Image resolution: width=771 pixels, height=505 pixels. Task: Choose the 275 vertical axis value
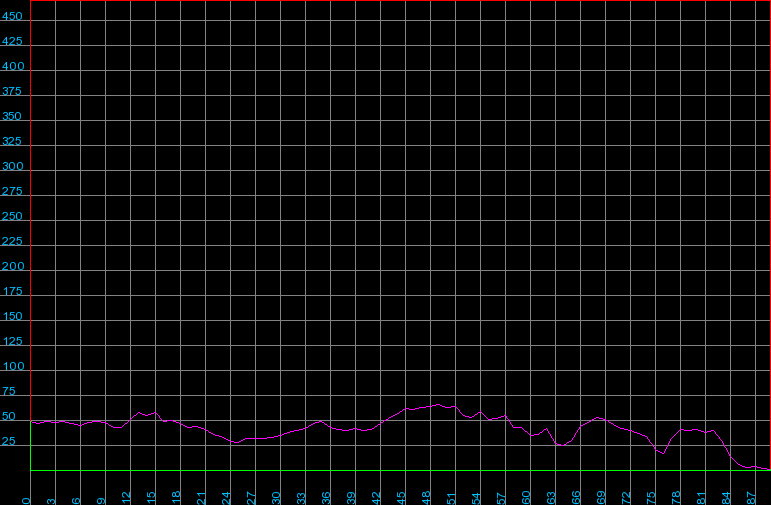click(12, 191)
